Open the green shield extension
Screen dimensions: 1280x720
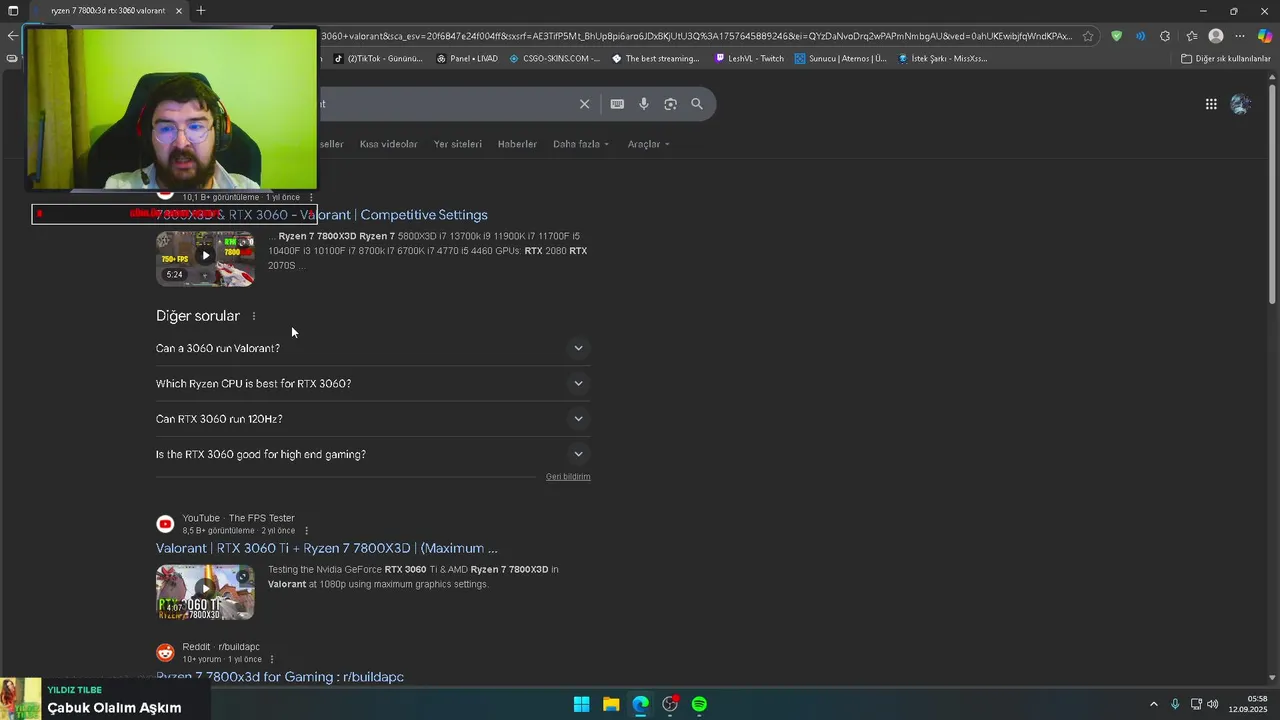click(1117, 36)
